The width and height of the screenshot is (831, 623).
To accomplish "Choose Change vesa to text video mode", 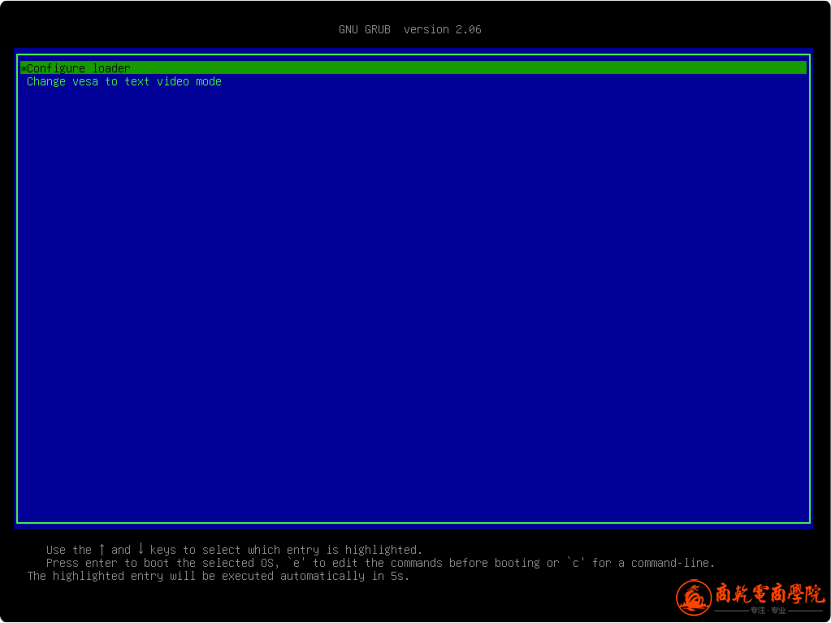I will coord(124,82).
